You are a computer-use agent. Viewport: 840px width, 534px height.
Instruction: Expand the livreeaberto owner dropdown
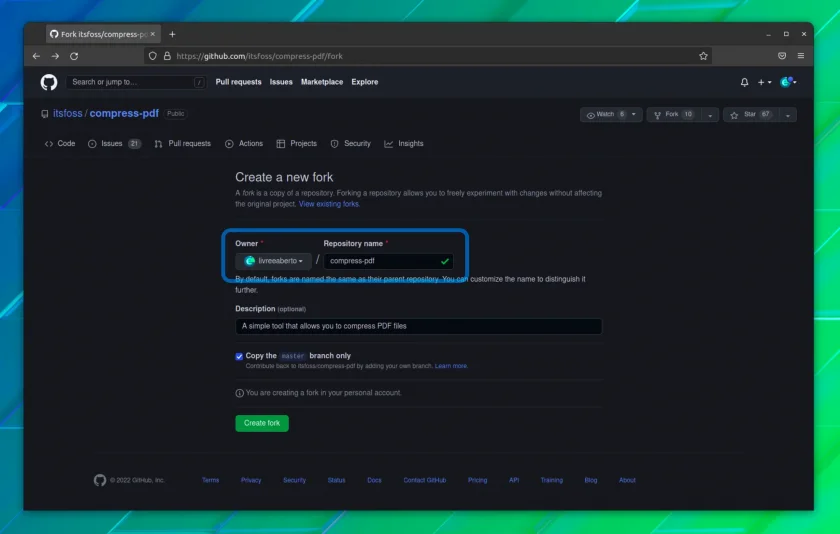273,261
